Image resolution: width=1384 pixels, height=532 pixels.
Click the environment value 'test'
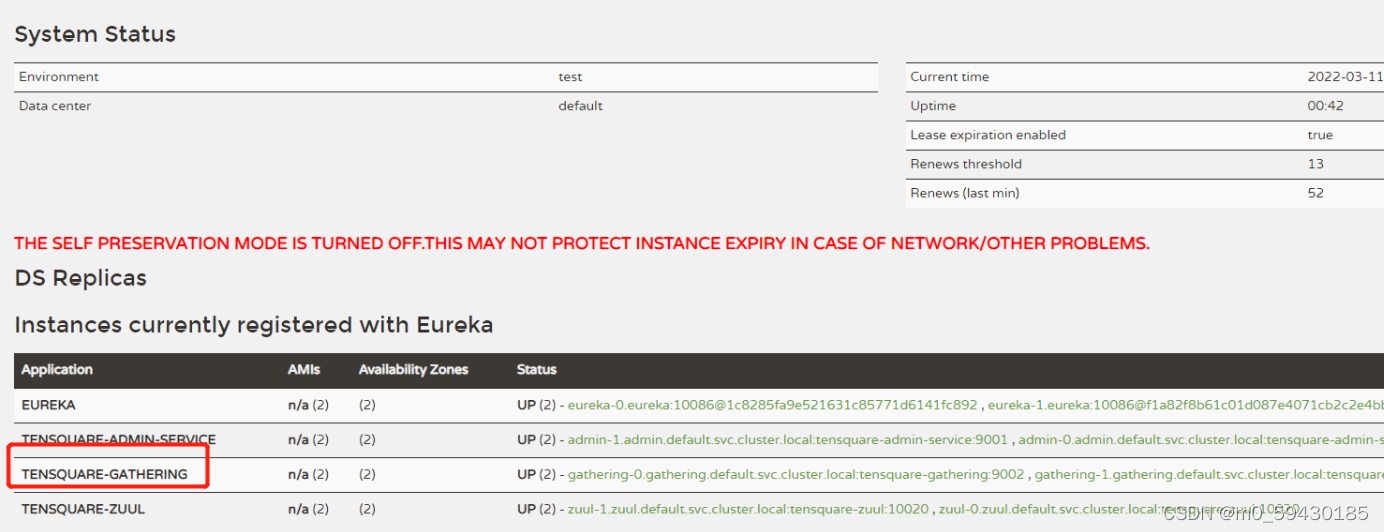click(570, 77)
